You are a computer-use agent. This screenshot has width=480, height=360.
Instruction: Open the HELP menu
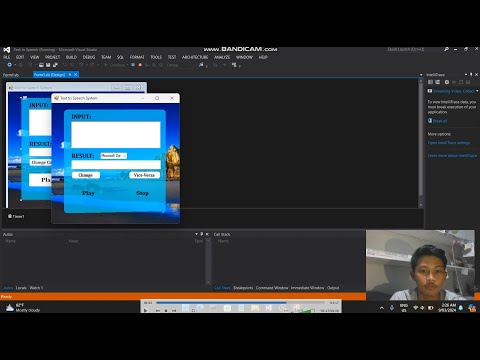263,57
